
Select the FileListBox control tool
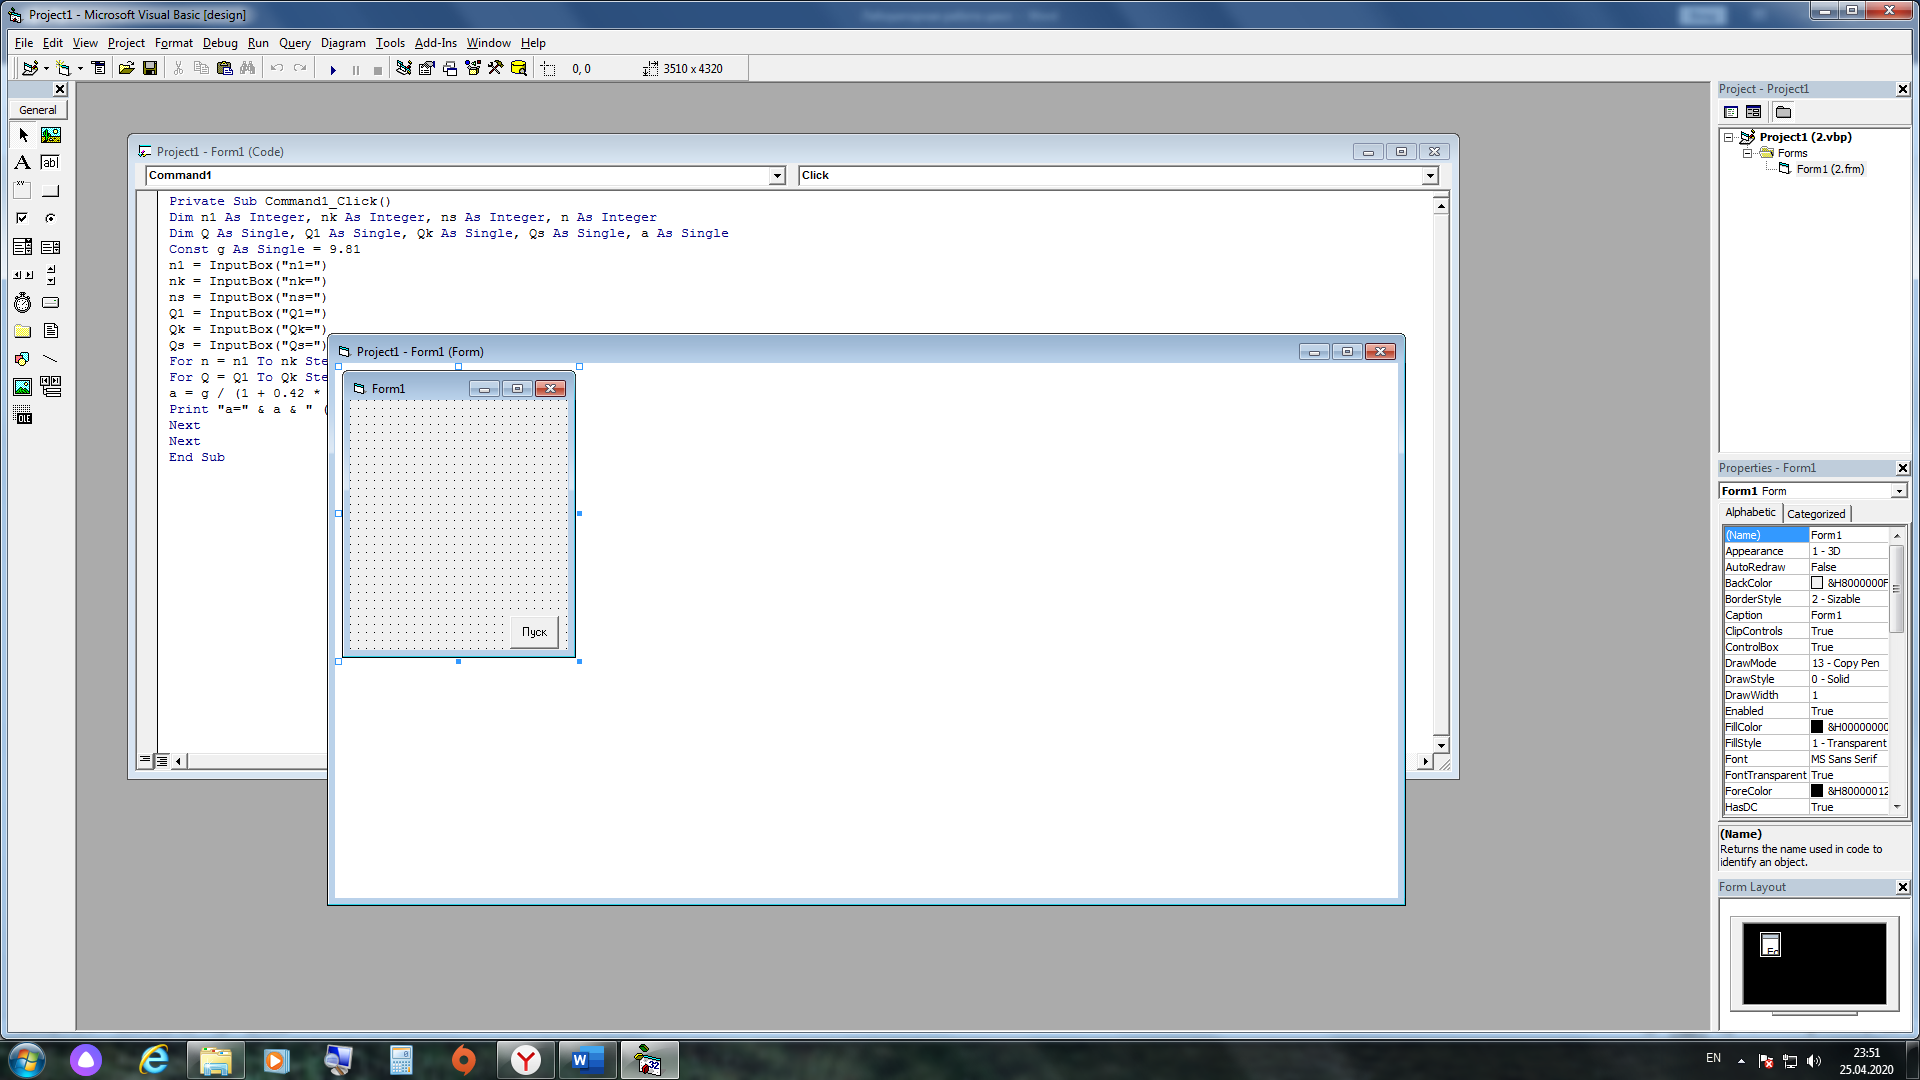[51, 330]
